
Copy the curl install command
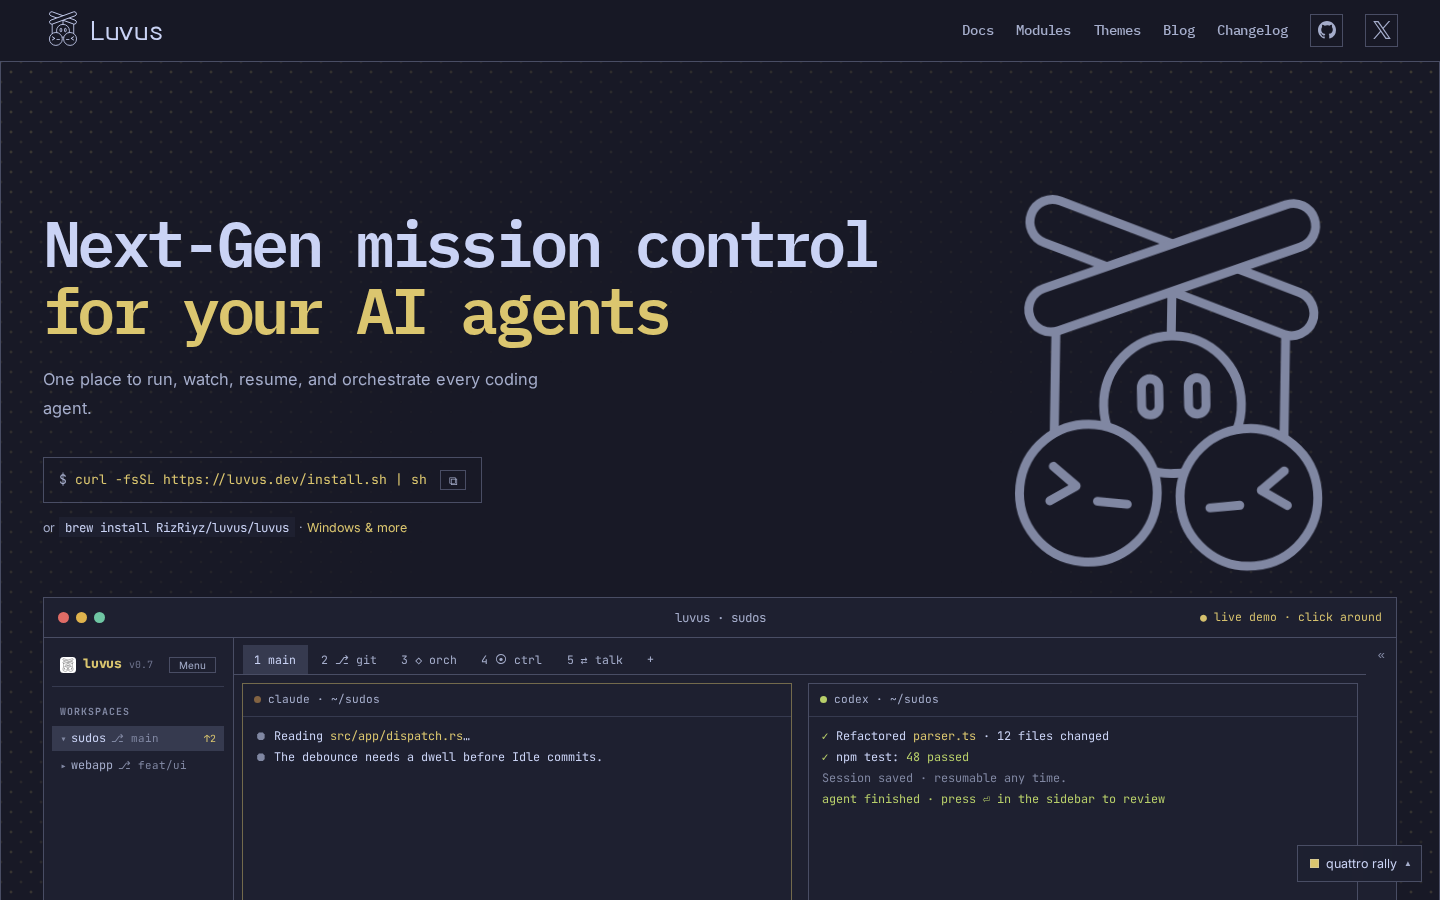click(x=453, y=480)
